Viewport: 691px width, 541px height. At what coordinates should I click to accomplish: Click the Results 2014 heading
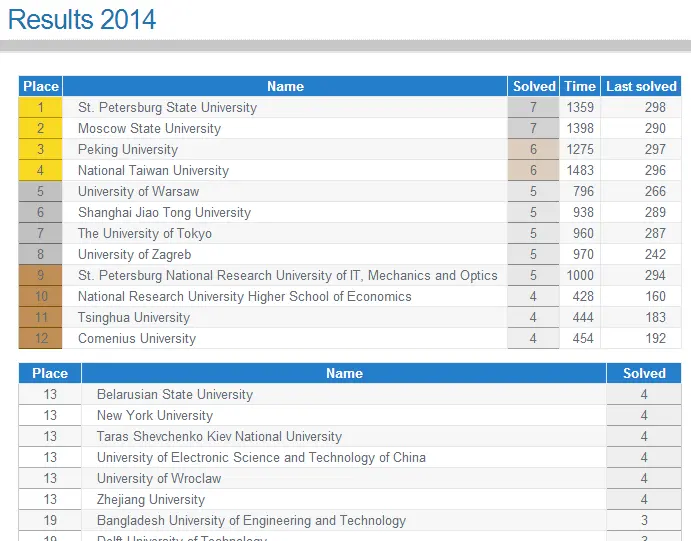point(82,19)
